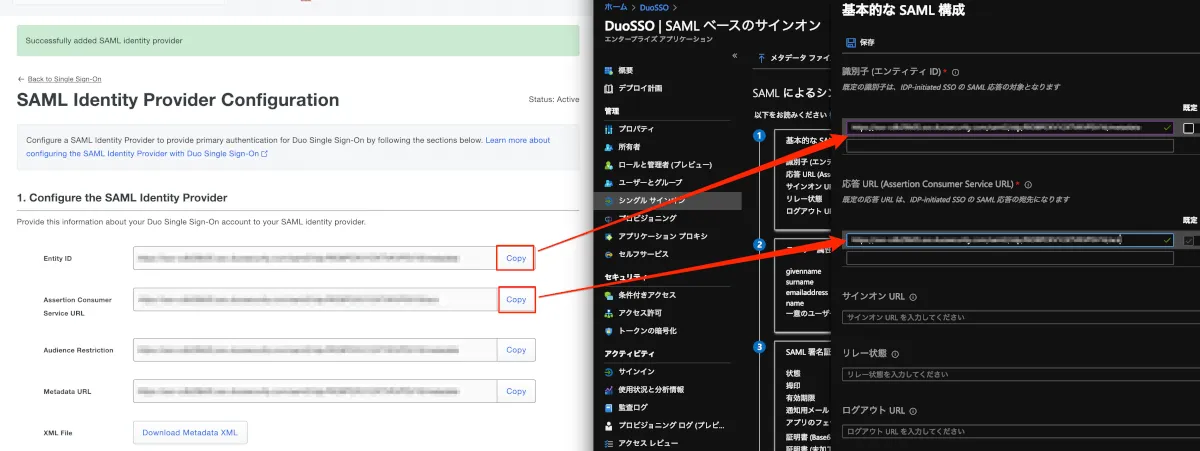Select Sign-ins (サインイン) under Activity

coord(636,372)
